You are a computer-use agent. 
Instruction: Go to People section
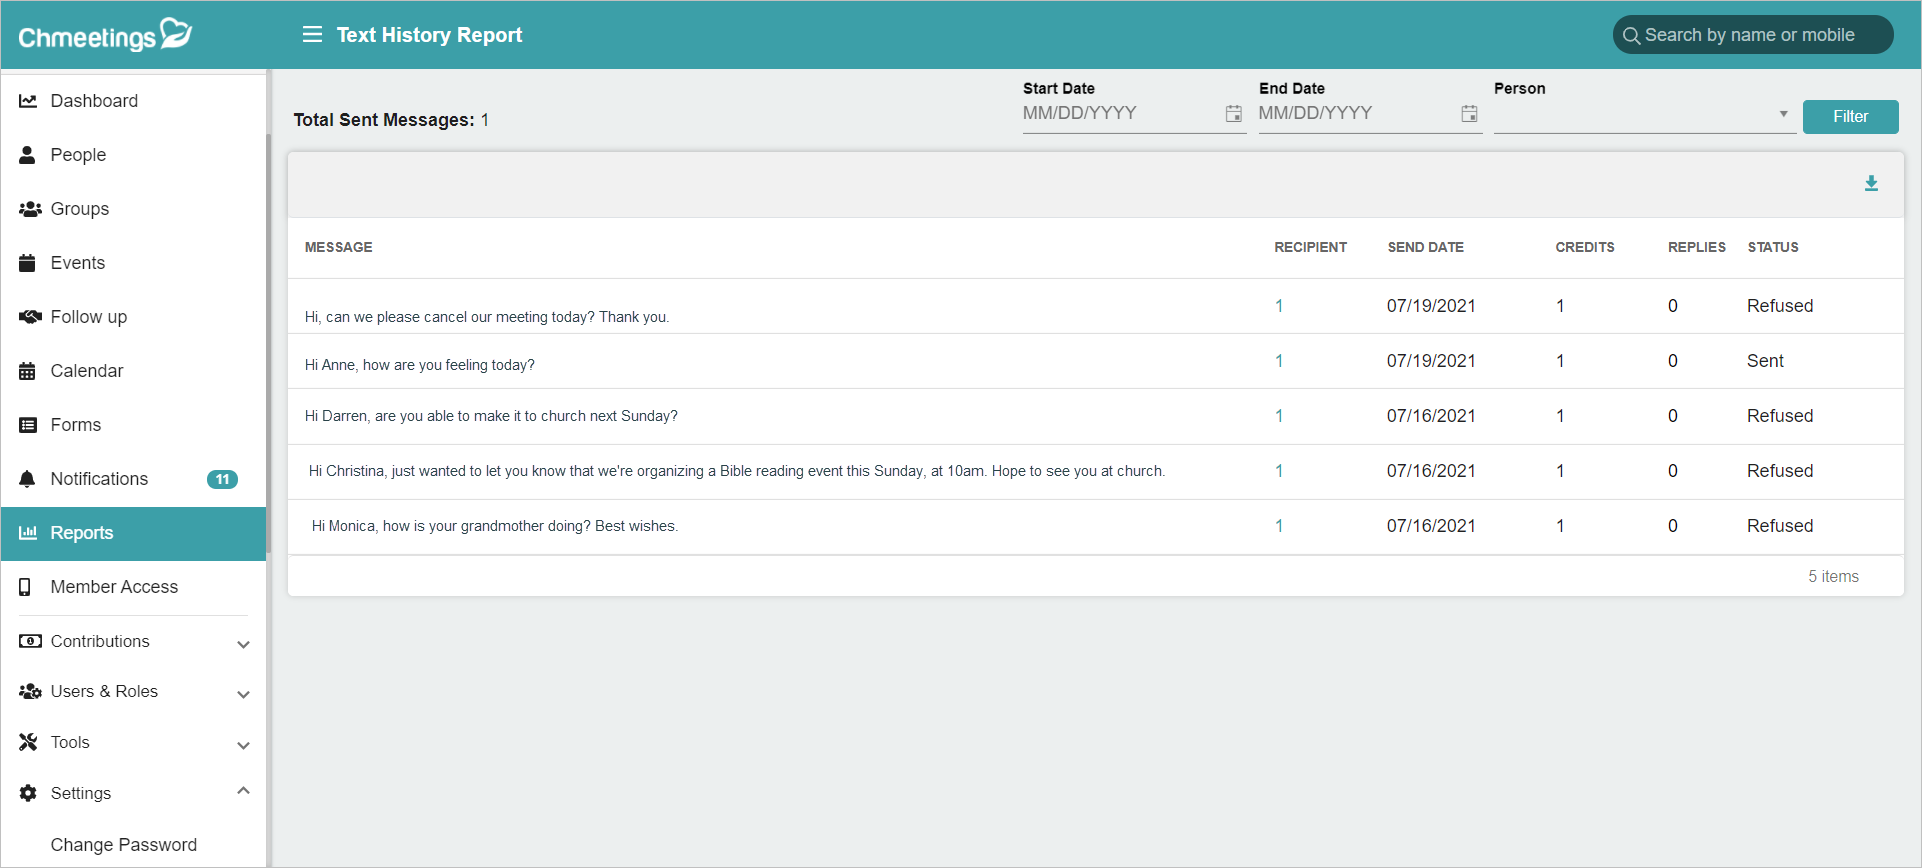(x=133, y=155)
